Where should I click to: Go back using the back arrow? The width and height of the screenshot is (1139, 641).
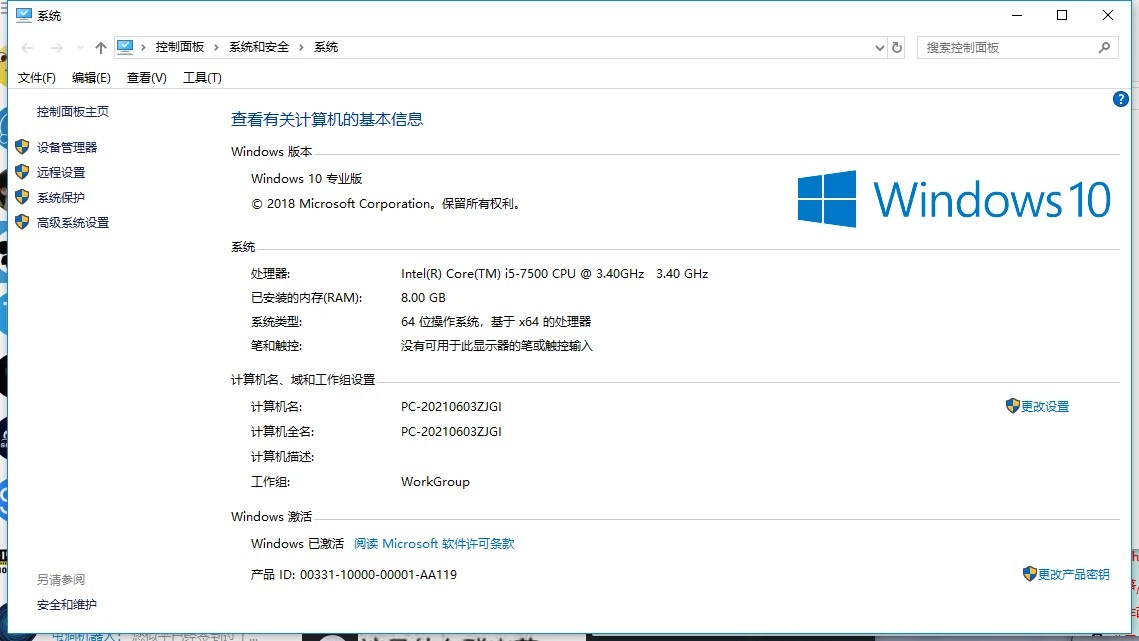coord(28,48)
